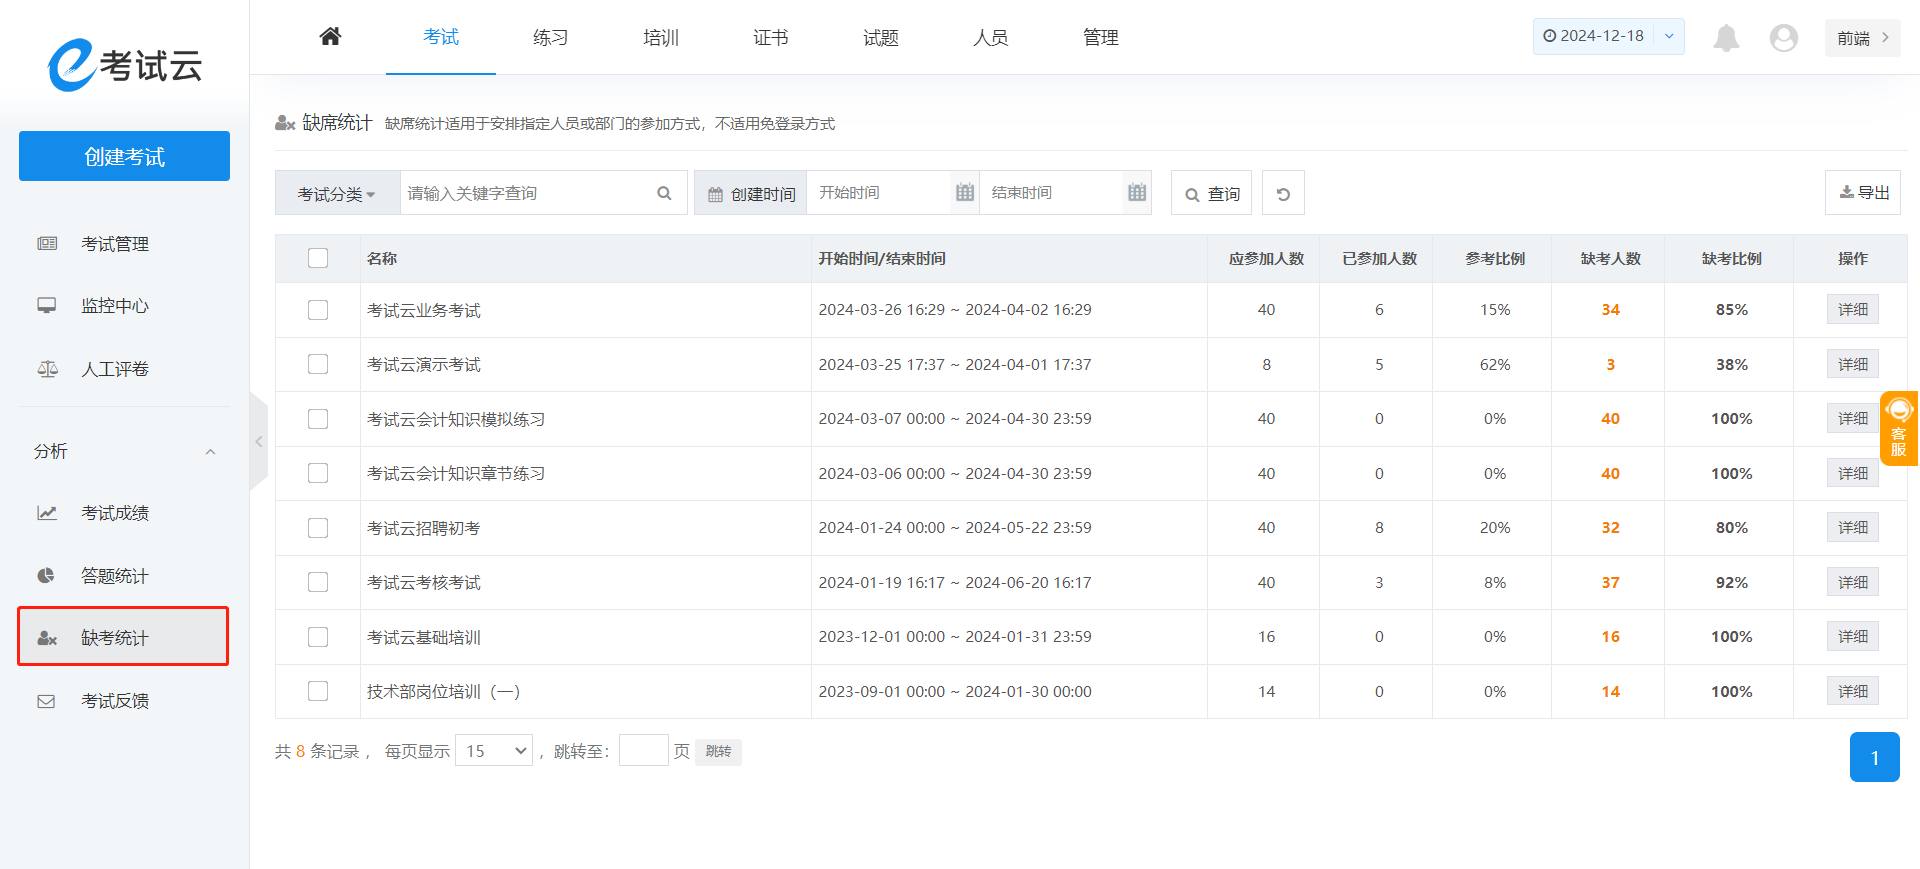Click the home icon in top navigation
The height and width of the screenshot is (869, 1920).
(x=330, y=37)
